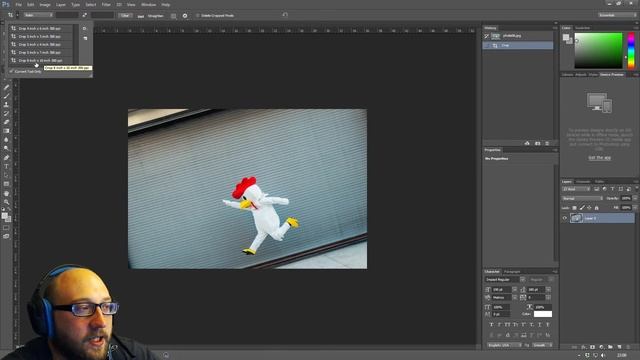Viewport: 640px width, 360px height.
Task: Switch to the Paragraph tab
Action: coord(512,271)
